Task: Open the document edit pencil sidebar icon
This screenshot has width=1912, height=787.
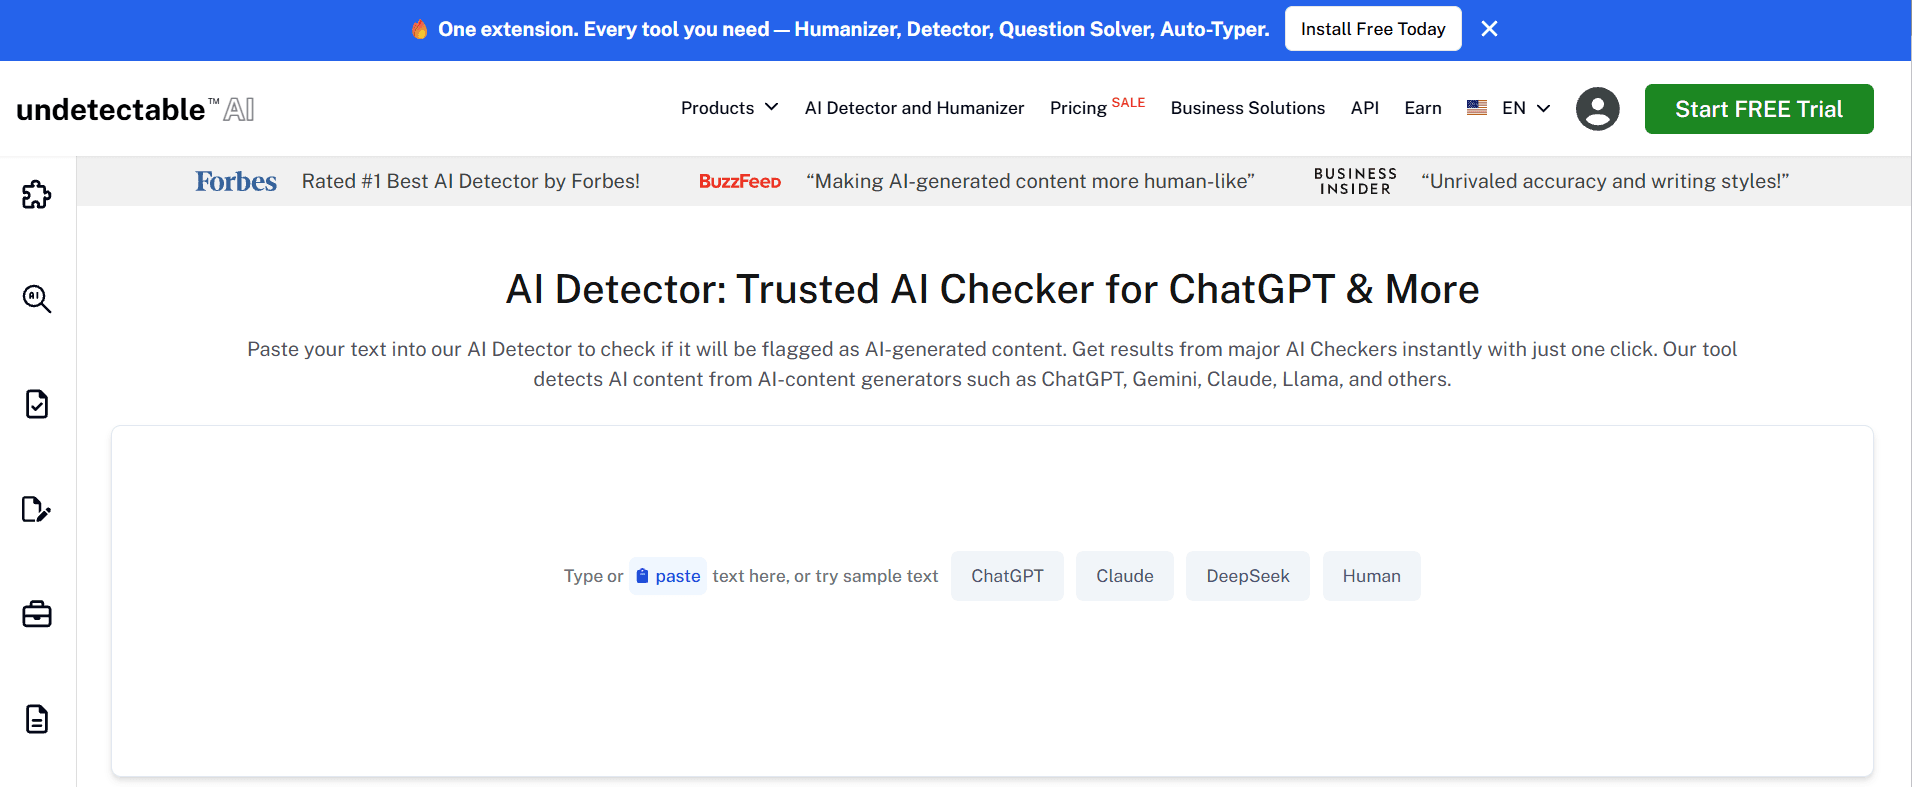Action: tap(37, 509)
